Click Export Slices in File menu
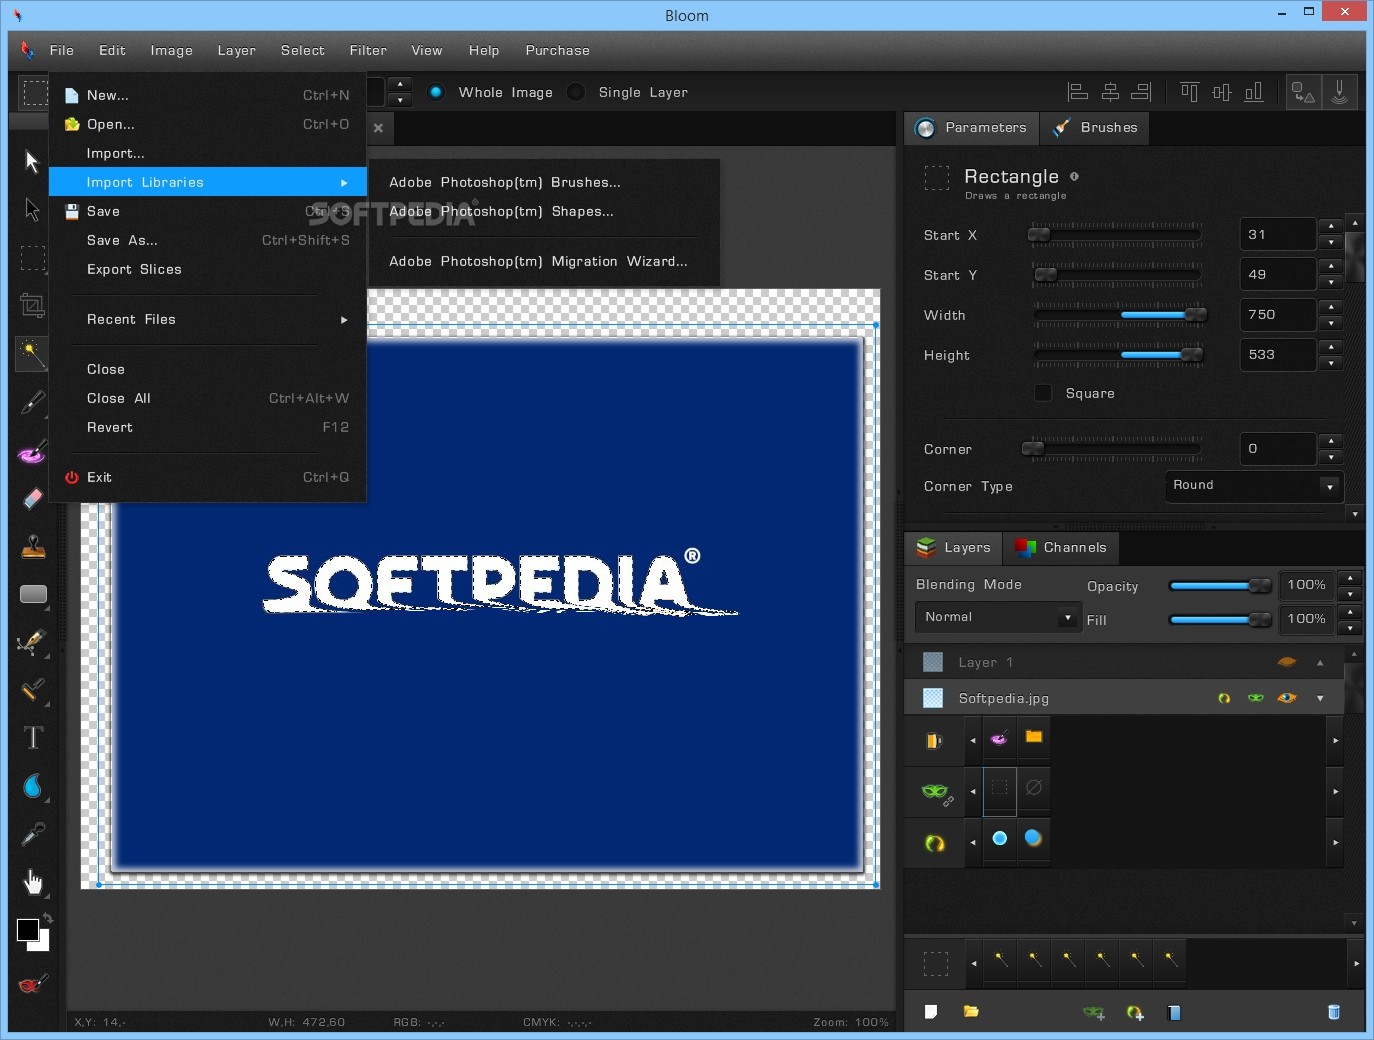Screen dimensions: 1374x1040 (134, 269)
